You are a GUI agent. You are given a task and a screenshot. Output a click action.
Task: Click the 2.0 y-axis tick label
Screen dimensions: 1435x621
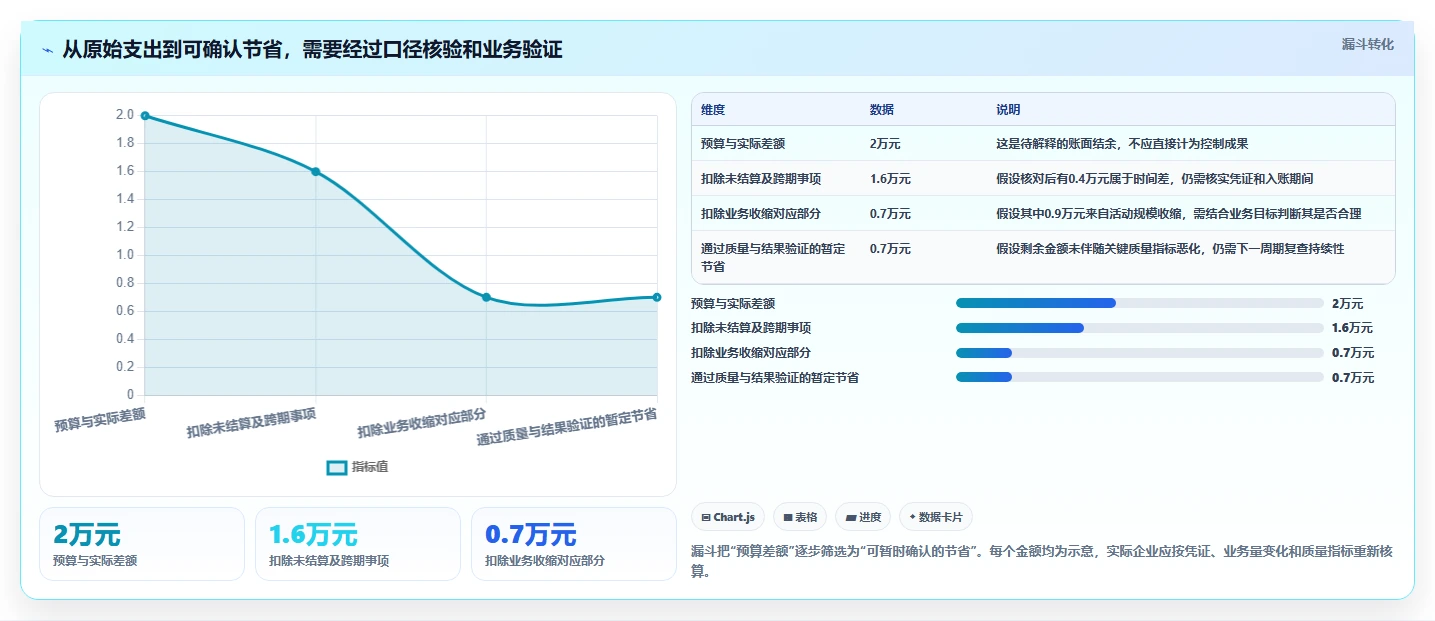(x=125, y=115)
